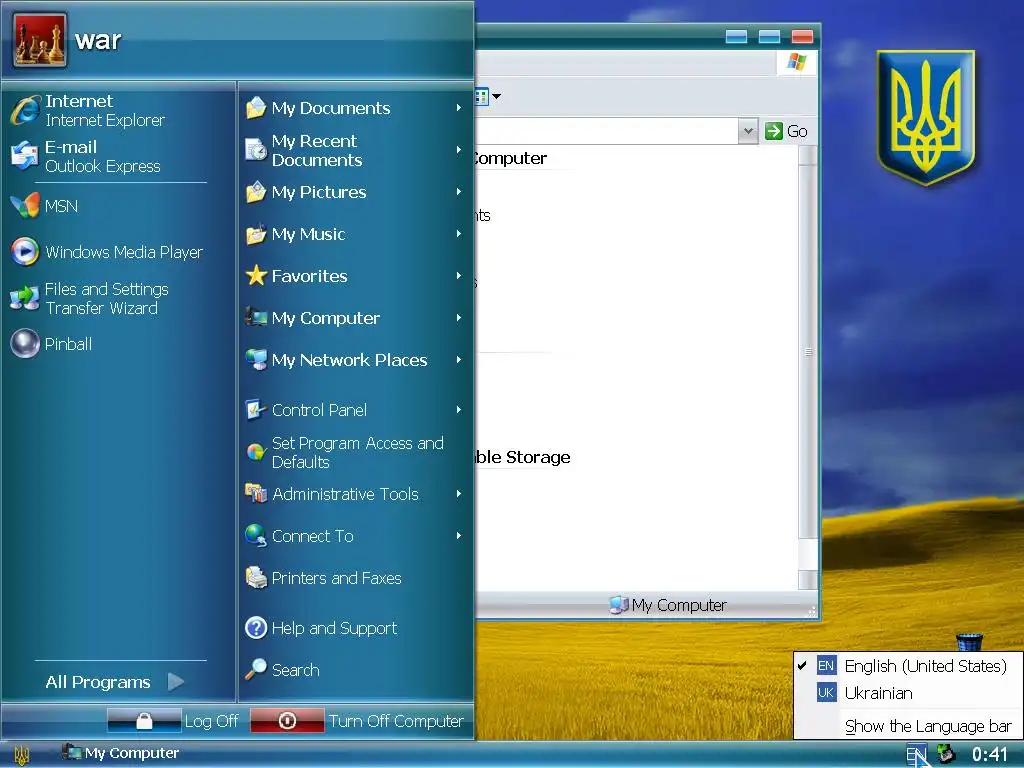Viewport: 1024px width, 768px height.
Task: Open My Recent Documents icon
Action: click(x=256, y=150)
